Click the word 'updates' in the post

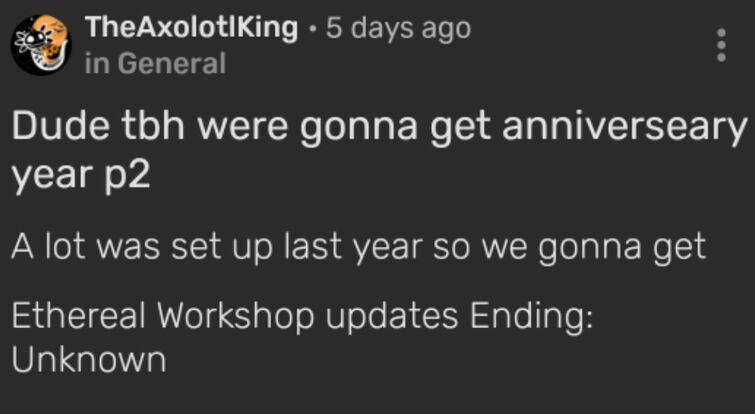(x=392, y=318)
